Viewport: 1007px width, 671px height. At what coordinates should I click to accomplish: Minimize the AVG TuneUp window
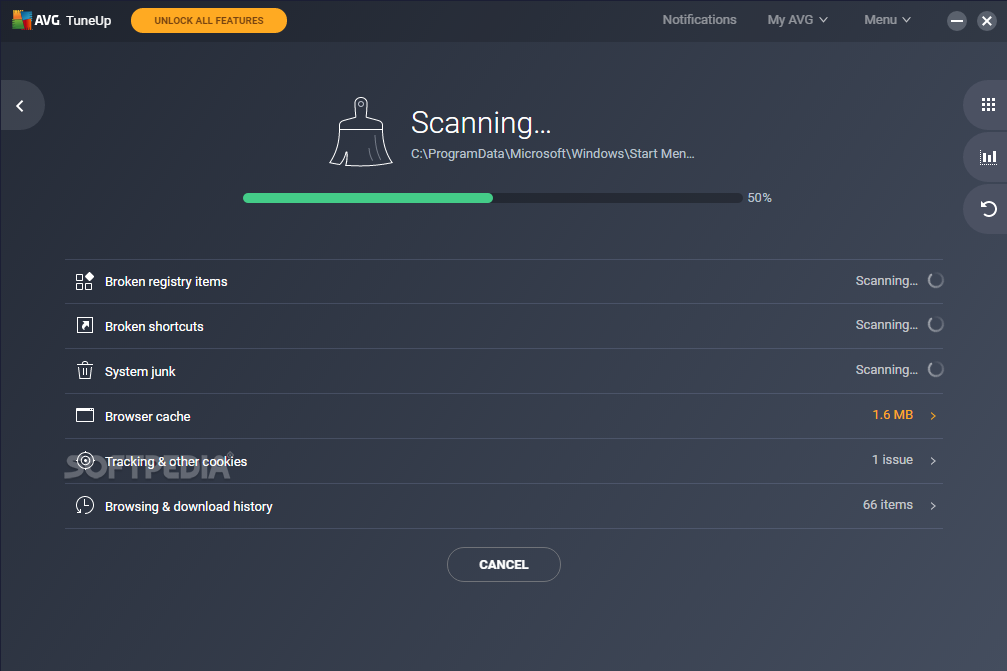pos(957,21)
